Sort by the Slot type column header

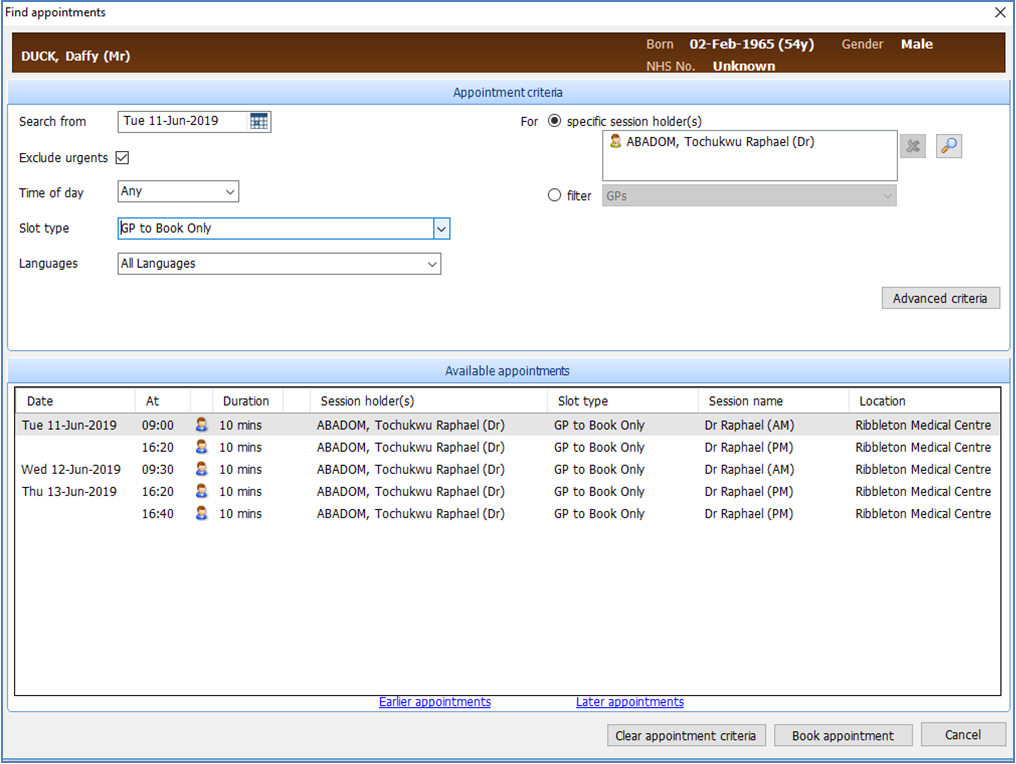pos(623,401)
